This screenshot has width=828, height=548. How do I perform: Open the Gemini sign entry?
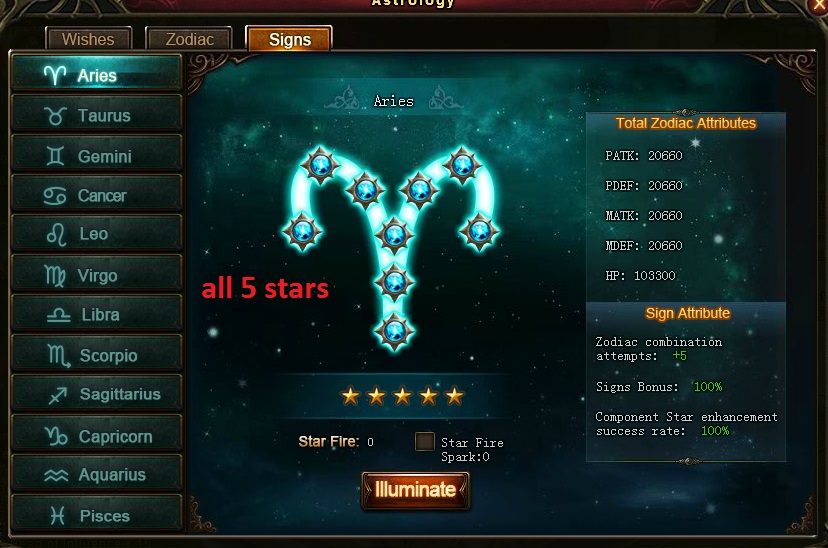(x=96, y=155)
